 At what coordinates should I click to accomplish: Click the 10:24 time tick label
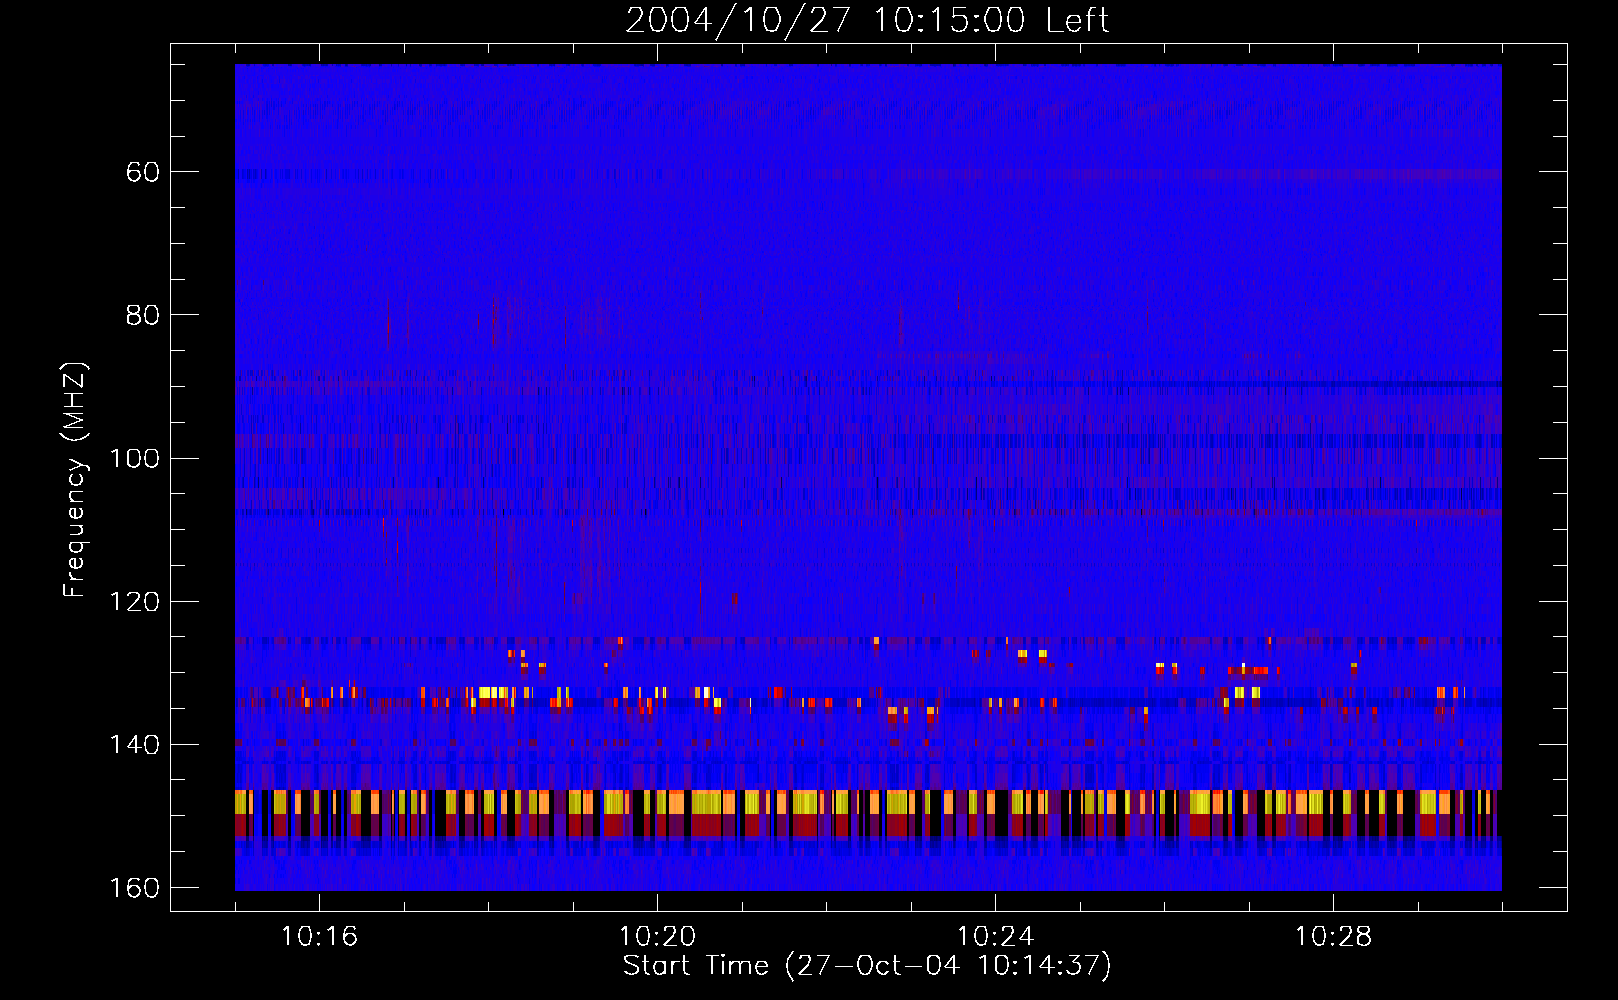point(995,936)
